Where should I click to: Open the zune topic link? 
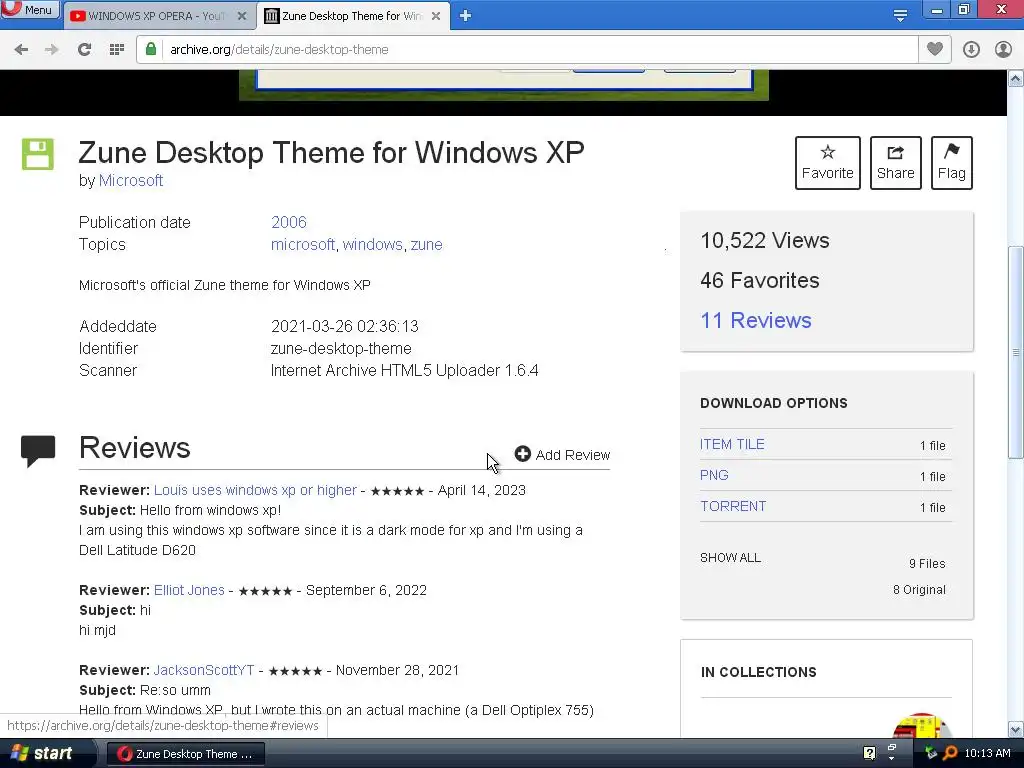point(426,244)
